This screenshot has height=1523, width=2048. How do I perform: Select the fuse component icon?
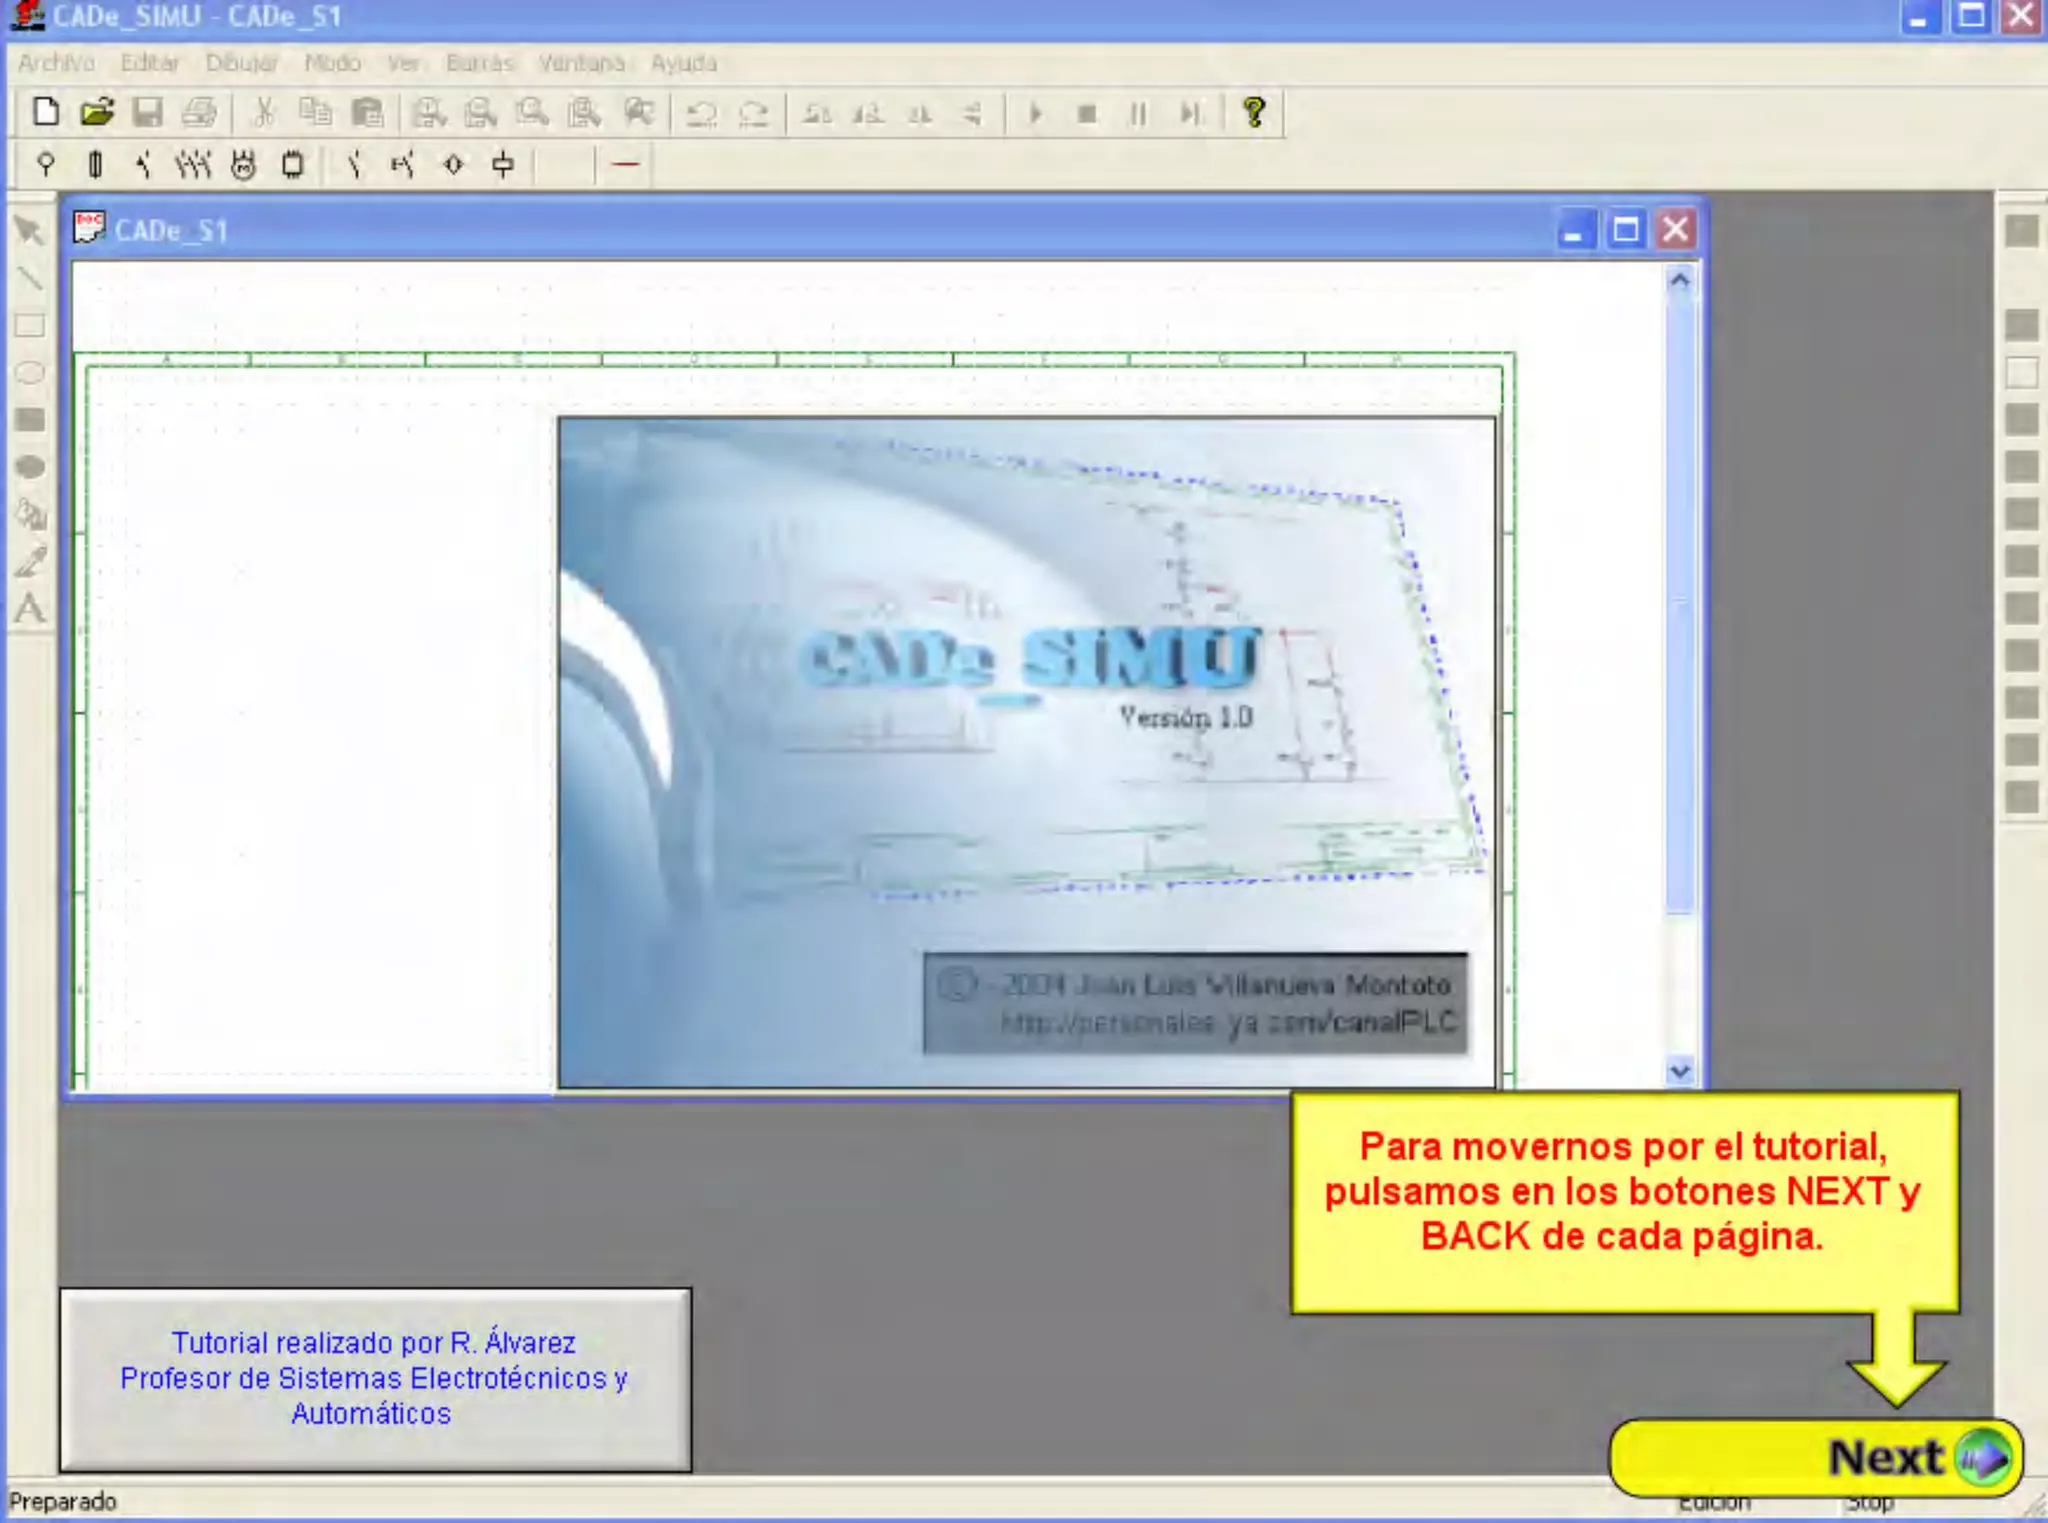[95, 164]
